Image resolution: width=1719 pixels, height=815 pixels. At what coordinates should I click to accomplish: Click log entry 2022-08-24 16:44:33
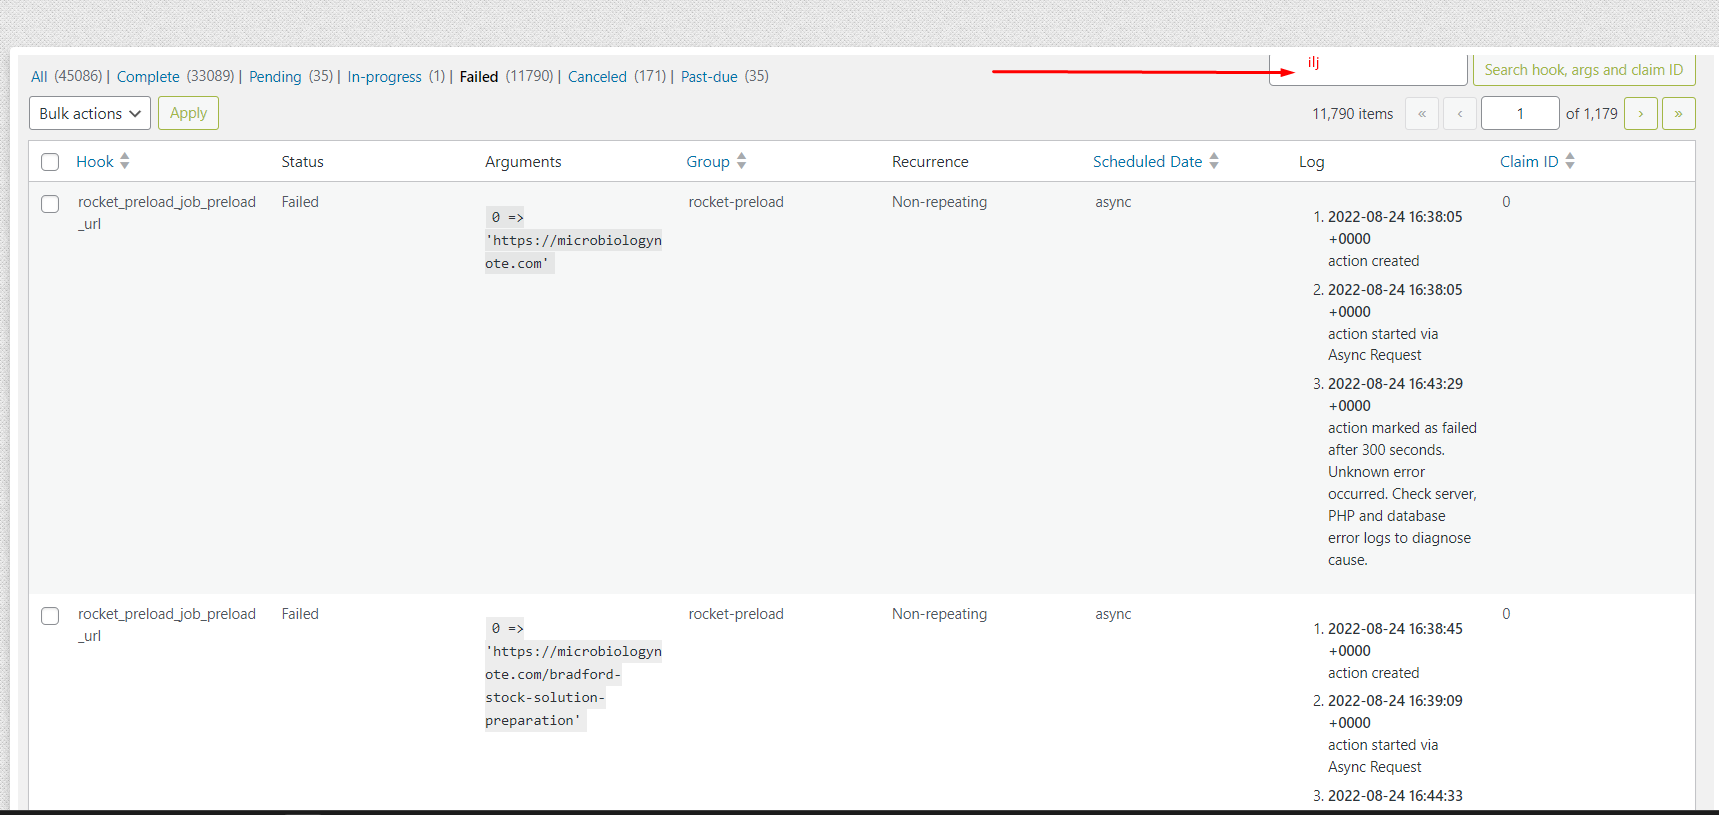coord(1395,796)
